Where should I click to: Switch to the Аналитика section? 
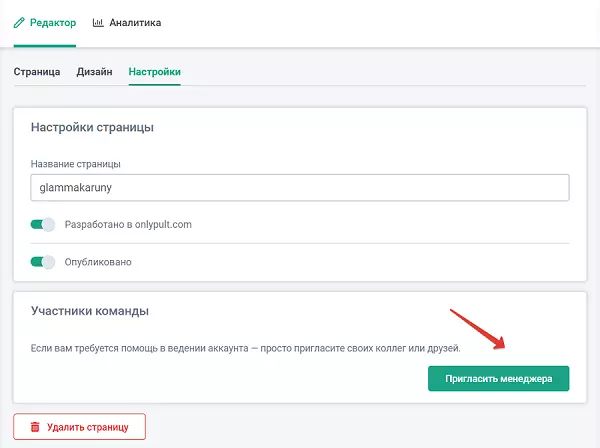(126, 22)
